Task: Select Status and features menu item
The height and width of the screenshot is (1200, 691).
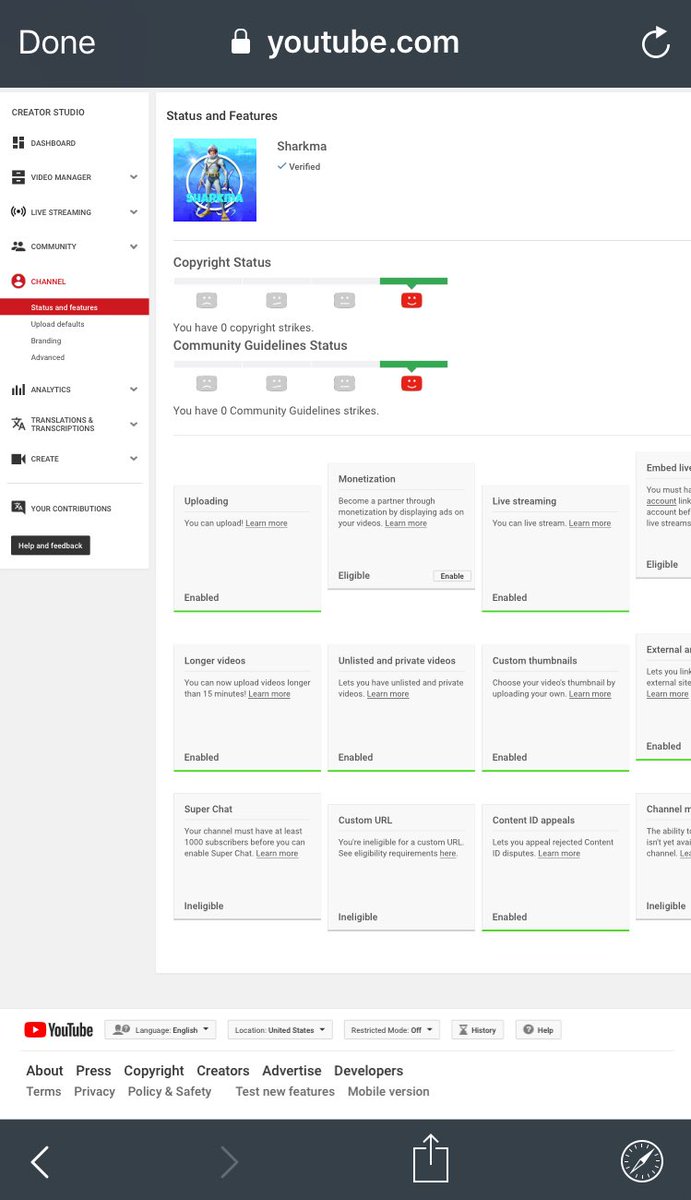Action: coord(75,308)
